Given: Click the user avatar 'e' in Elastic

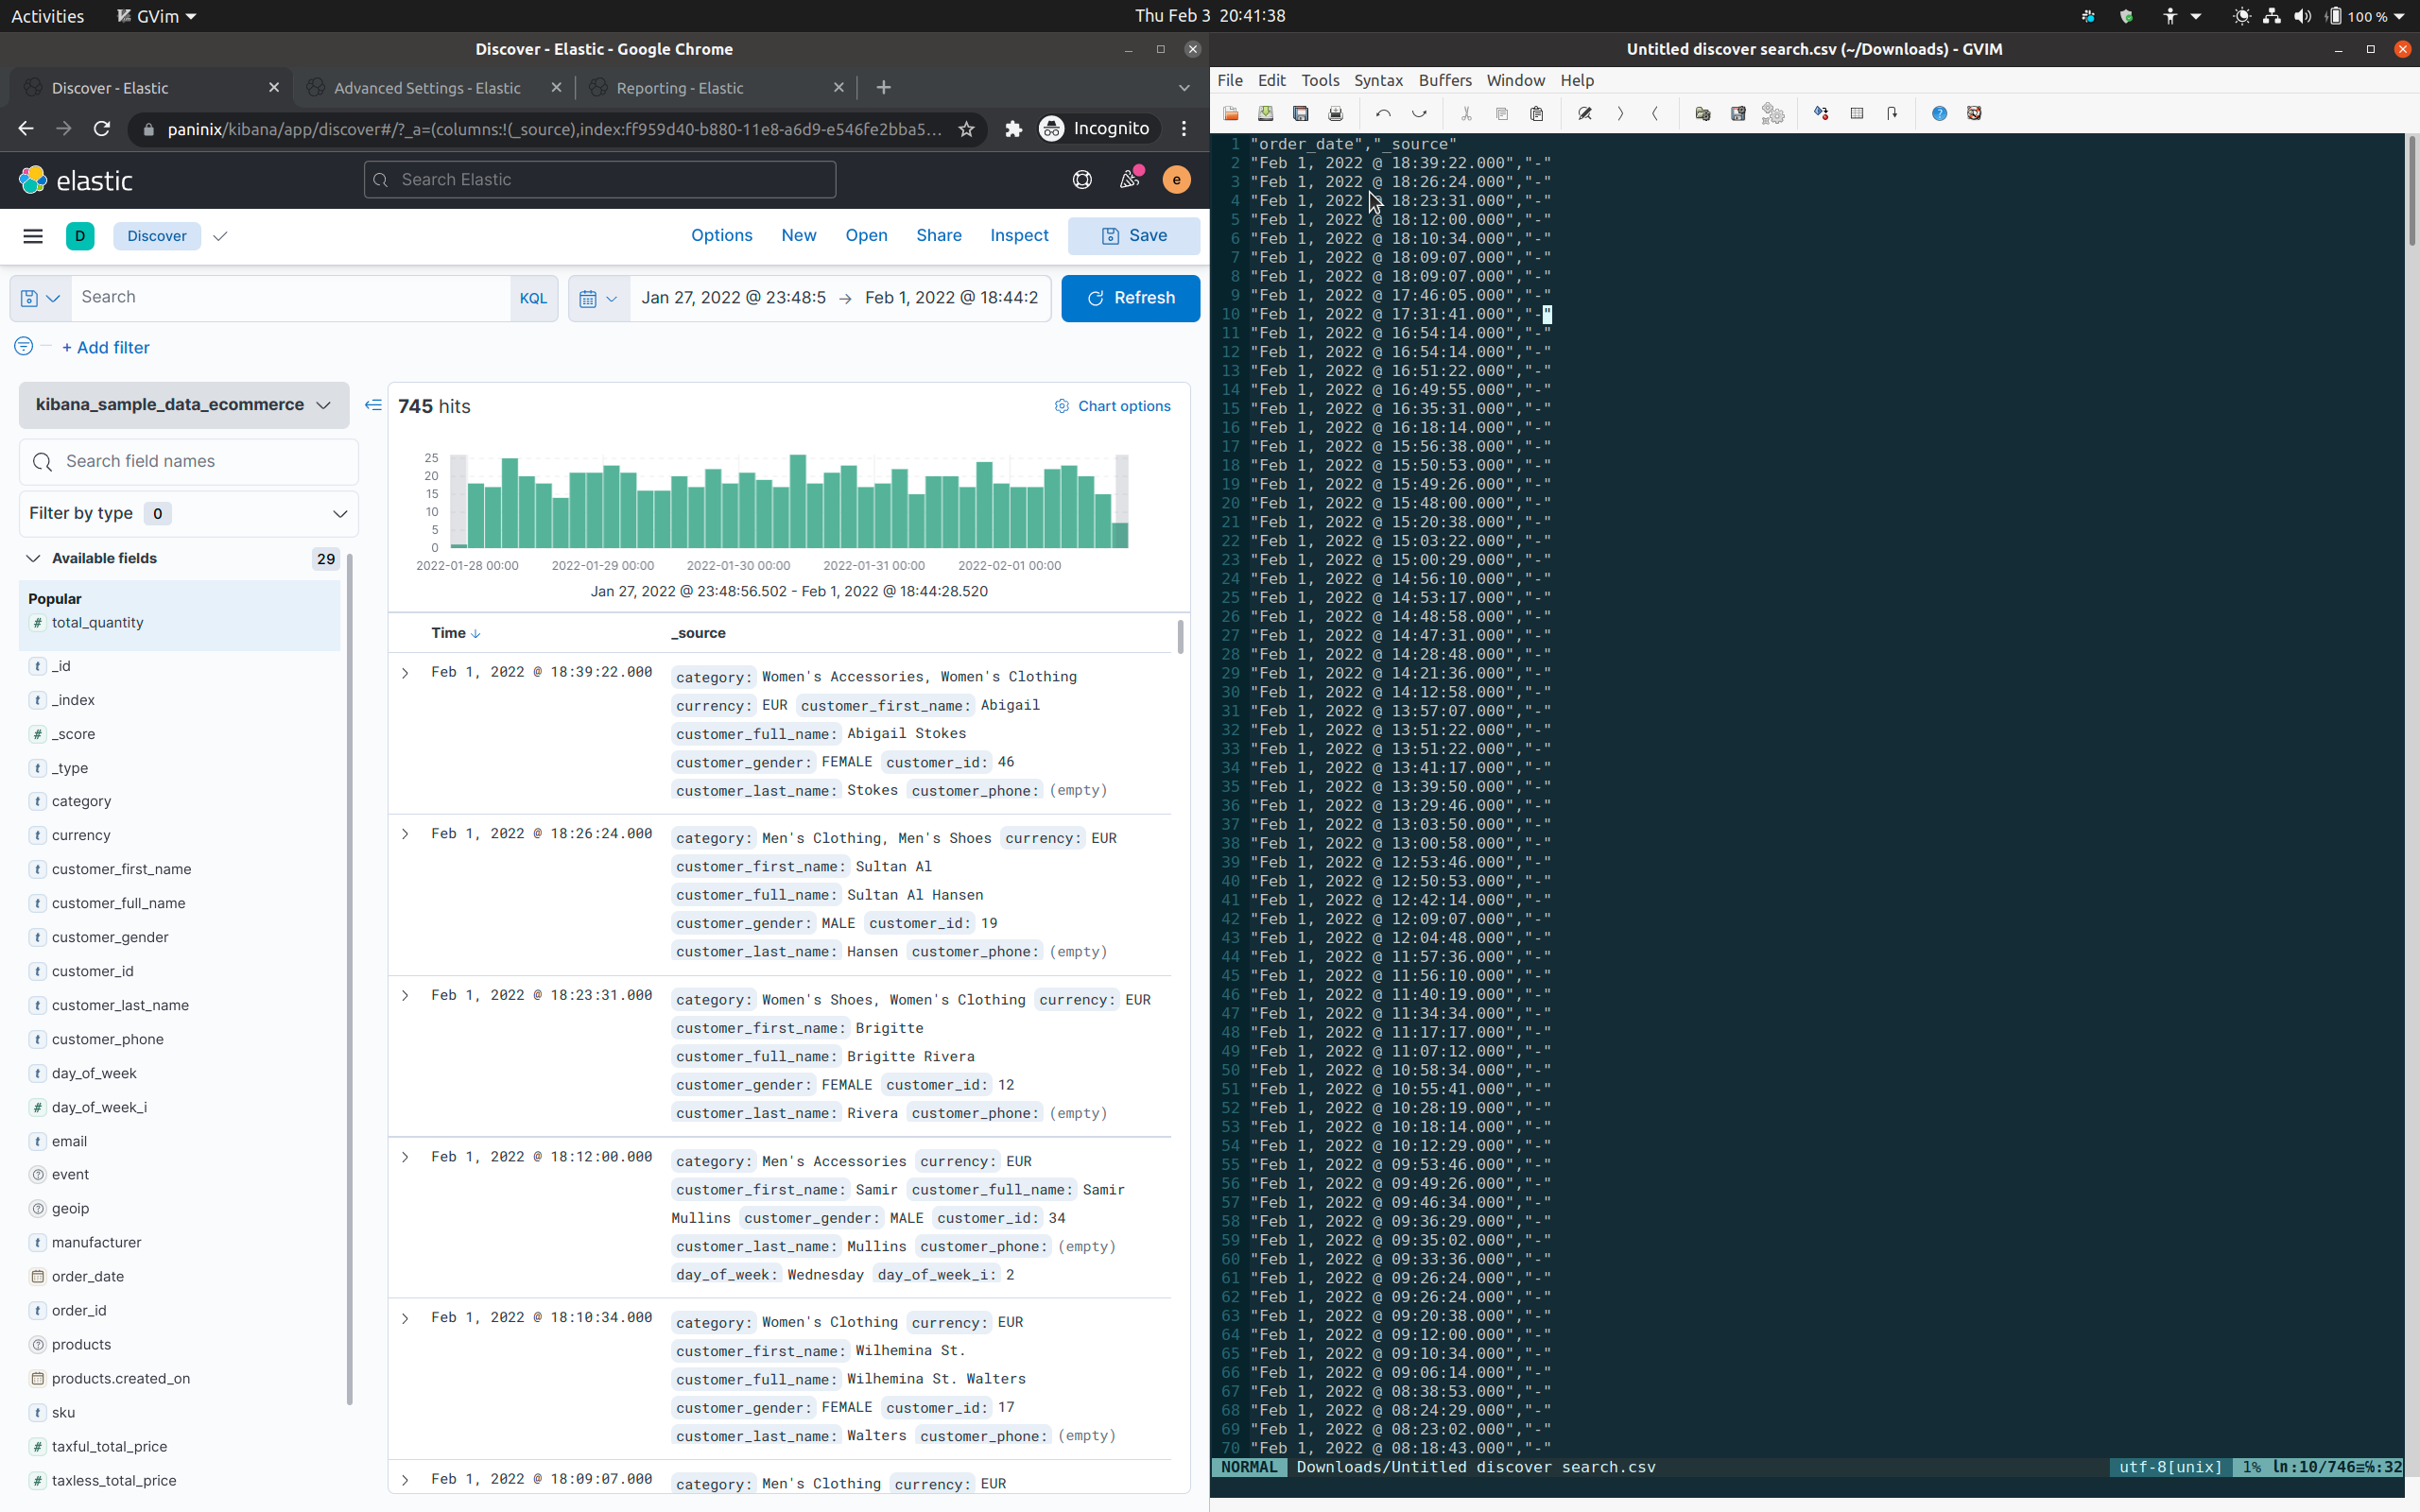Looking at the screenshot, I should [1177, 179].
